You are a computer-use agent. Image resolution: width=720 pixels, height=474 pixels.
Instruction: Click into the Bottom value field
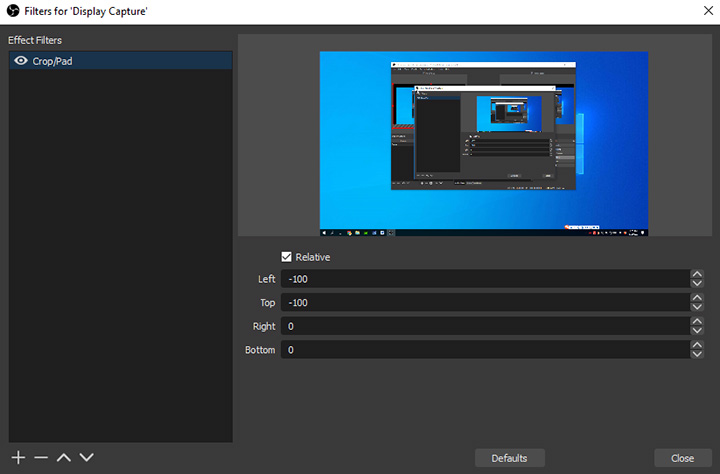[x=484, y=350]
